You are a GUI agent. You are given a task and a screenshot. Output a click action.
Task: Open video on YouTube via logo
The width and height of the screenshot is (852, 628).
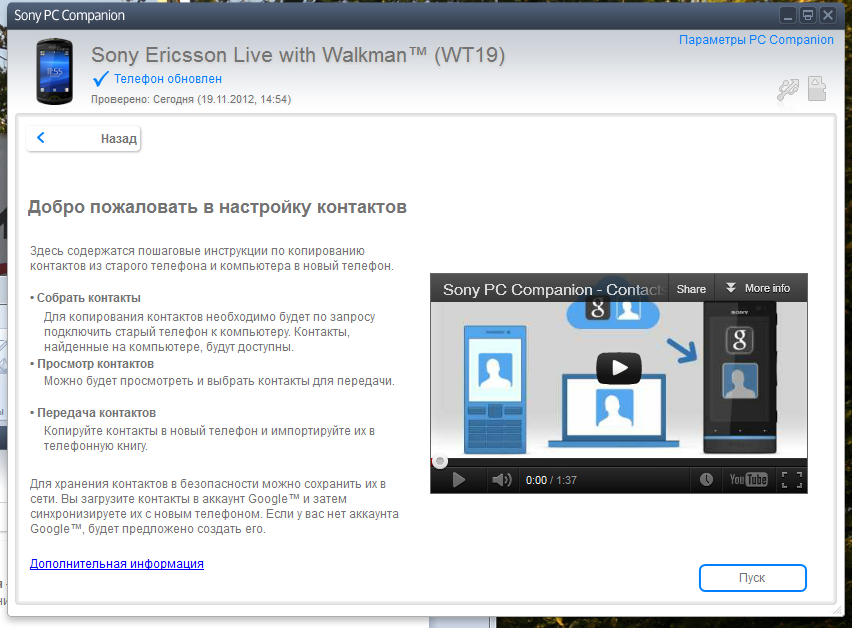(748, 480)
